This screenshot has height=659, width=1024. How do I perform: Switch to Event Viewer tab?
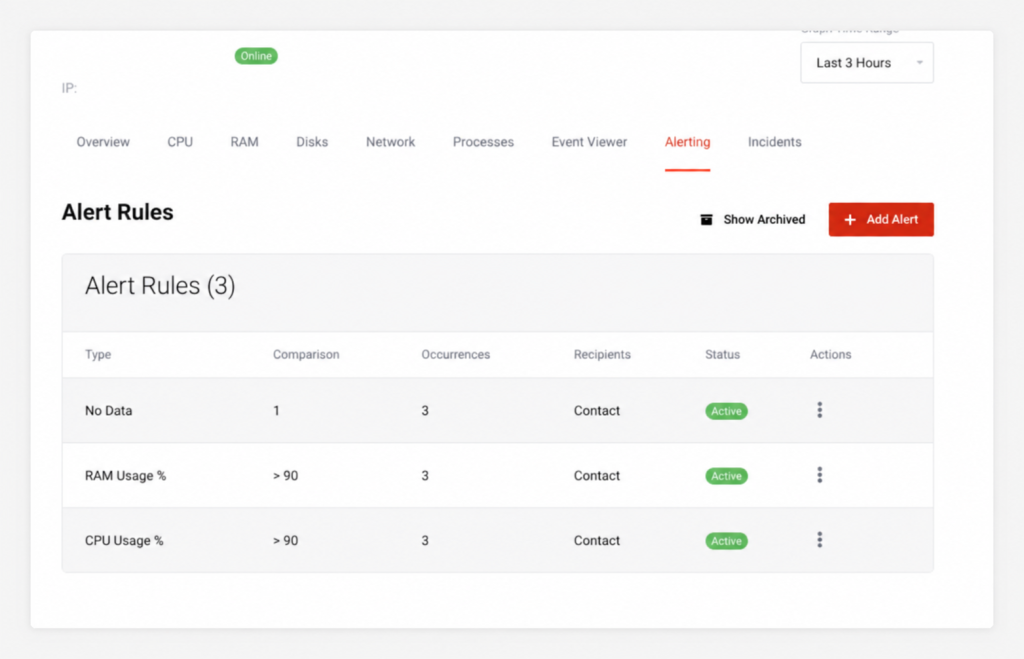(x=589, y=142)
